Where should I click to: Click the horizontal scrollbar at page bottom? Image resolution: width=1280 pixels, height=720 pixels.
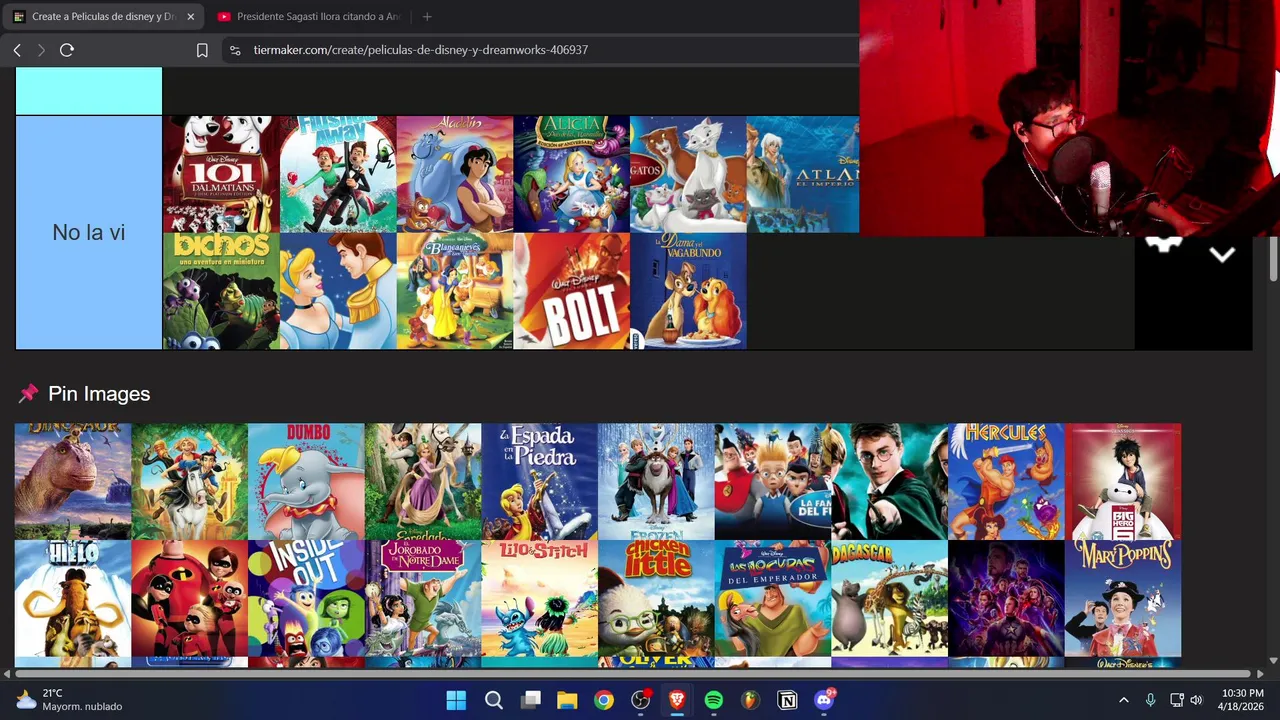[632, 674]
